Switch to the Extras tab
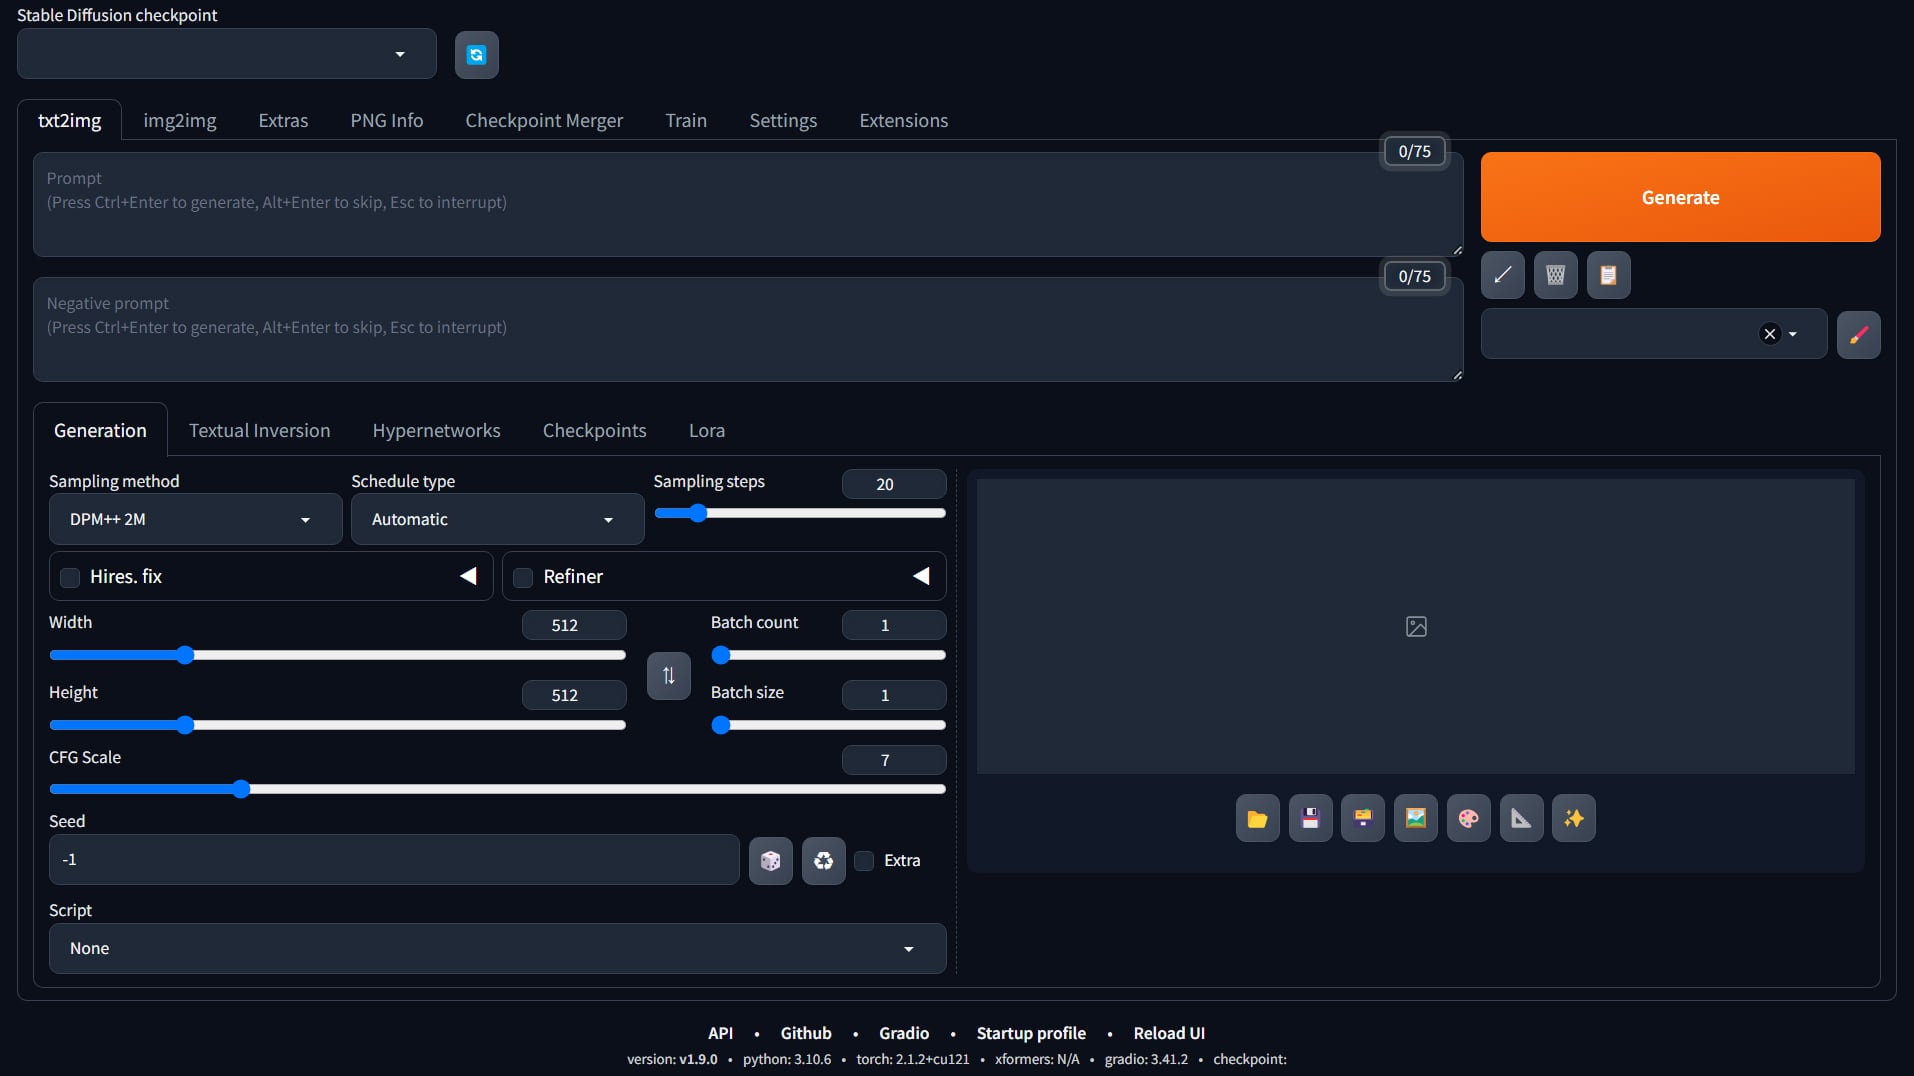The width and height of the screenshot is (1914, 1076). click(x=283, y=120)
